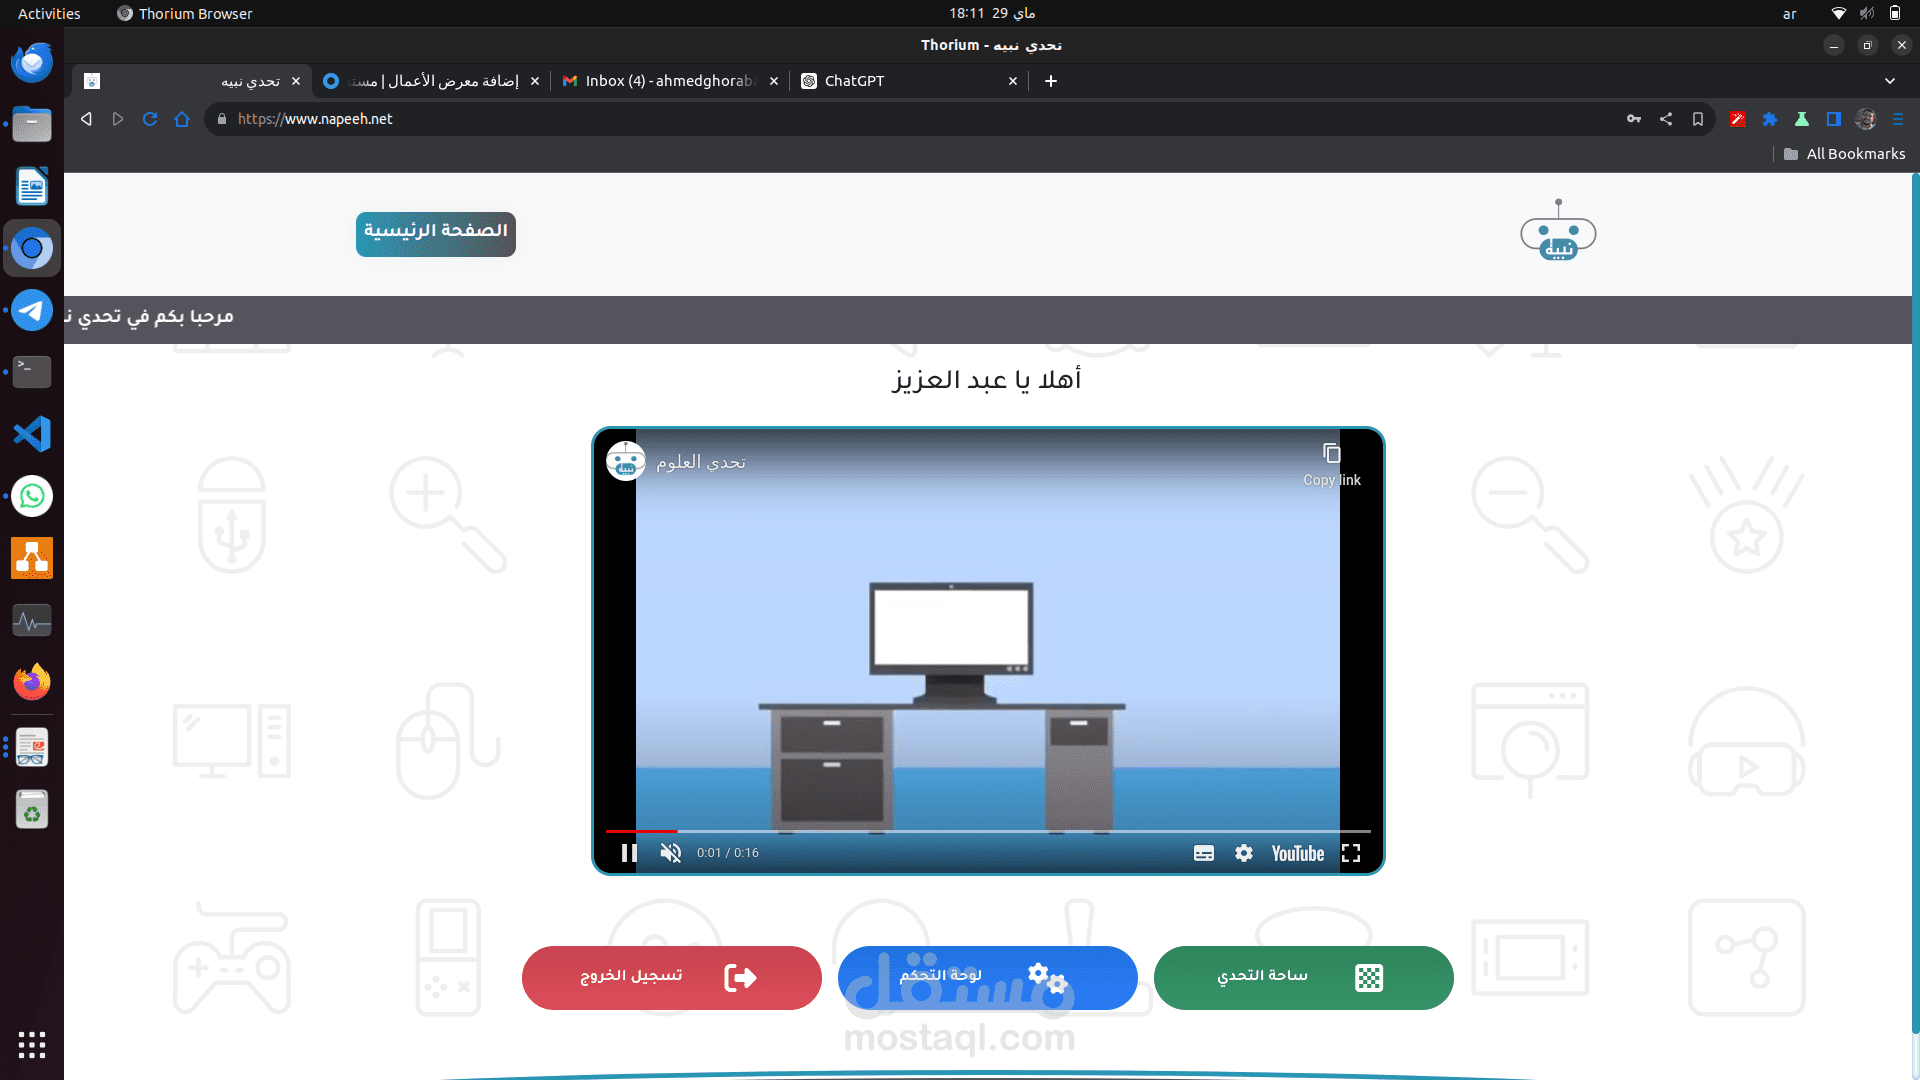Image resolution: width=1920 pixels, height=1080 pixels.
Task: Launch Visual Studio Code from dock
Action: (32, 434)
